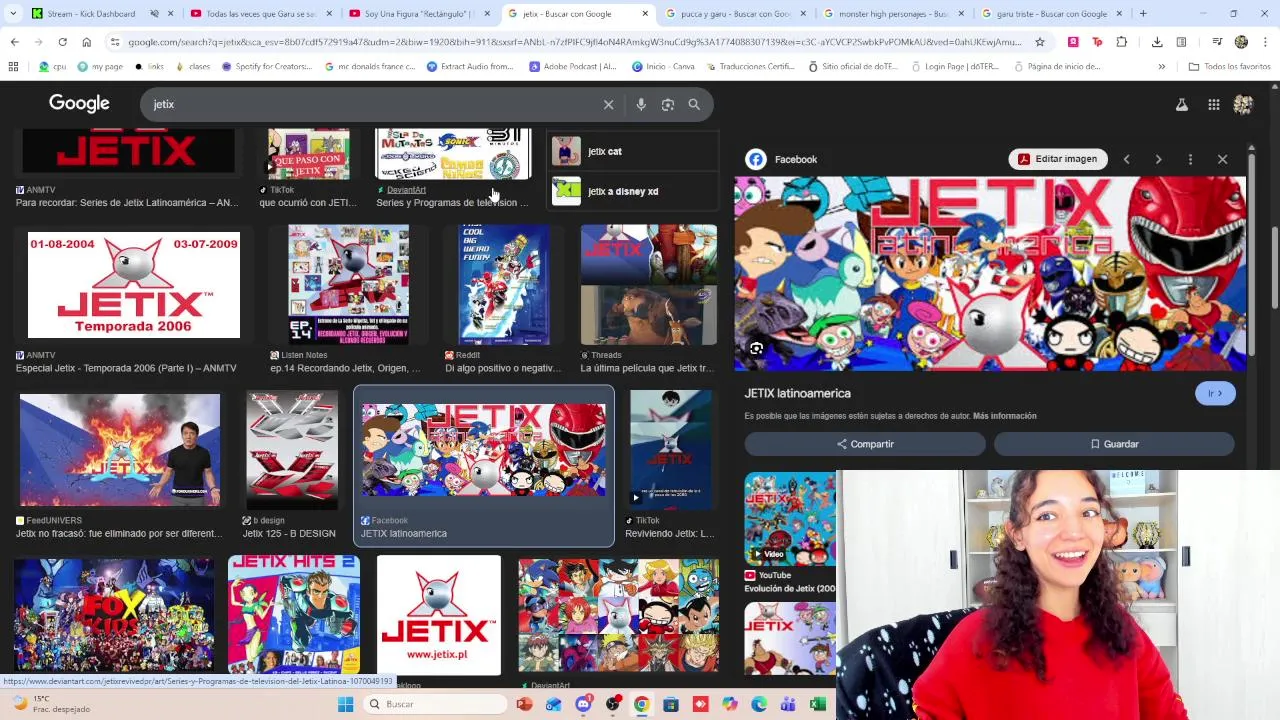
Task: Open Google Labs flask icon
Action: pyautogui.click(x=1182, y=104)
